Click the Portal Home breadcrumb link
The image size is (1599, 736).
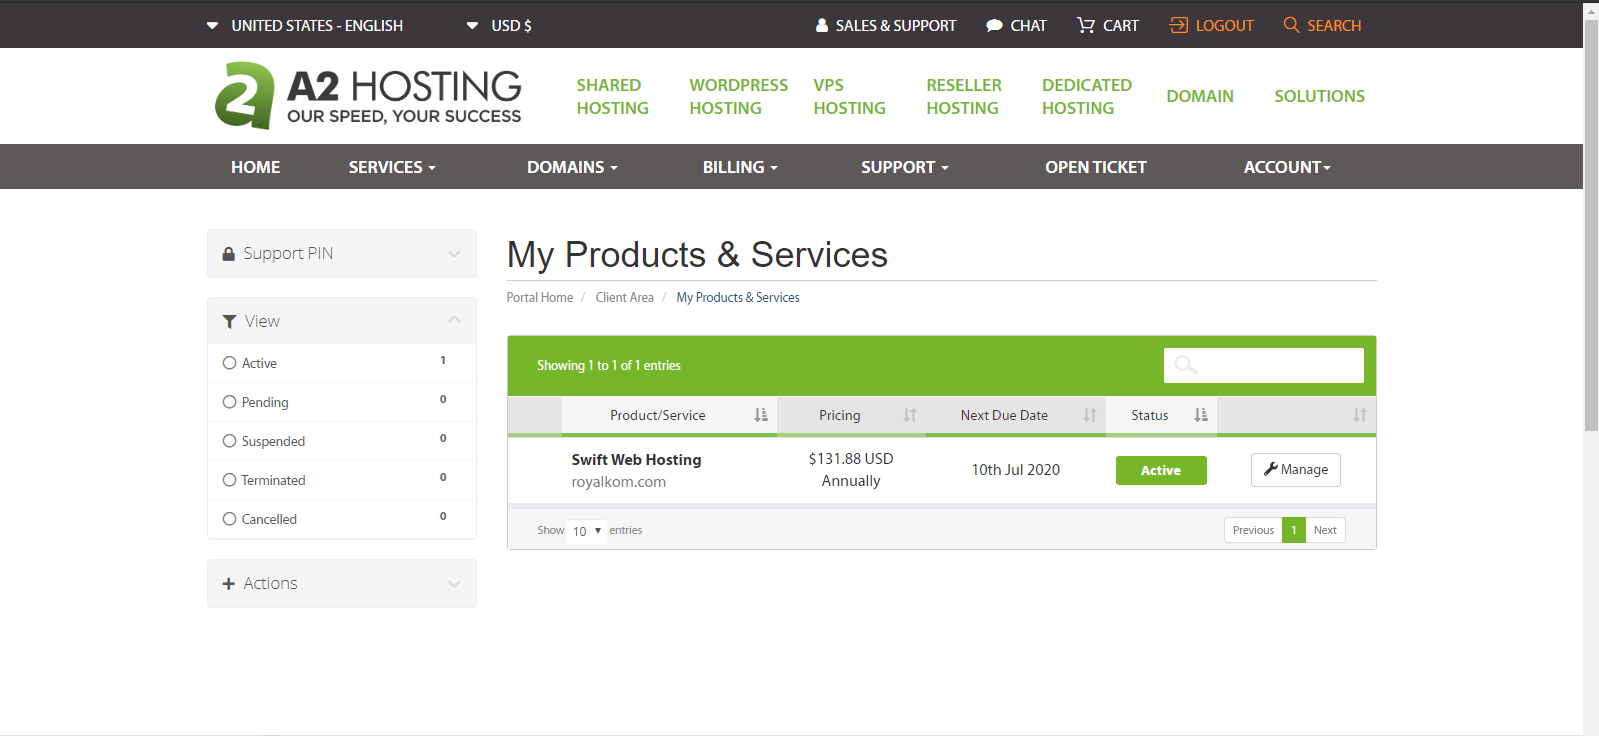pos(540,298)
